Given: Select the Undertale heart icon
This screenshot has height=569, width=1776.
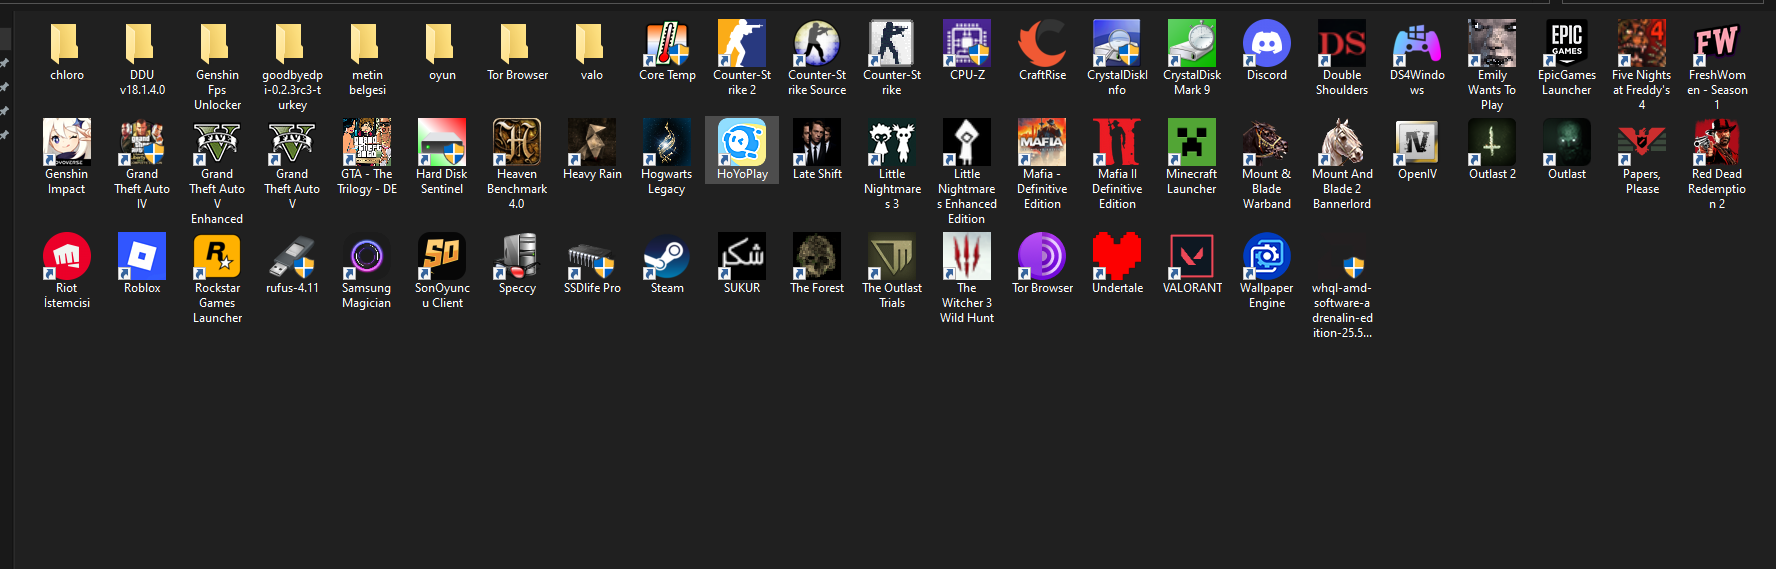Looking at the screenshot, I should click(x=1117, y=256).
